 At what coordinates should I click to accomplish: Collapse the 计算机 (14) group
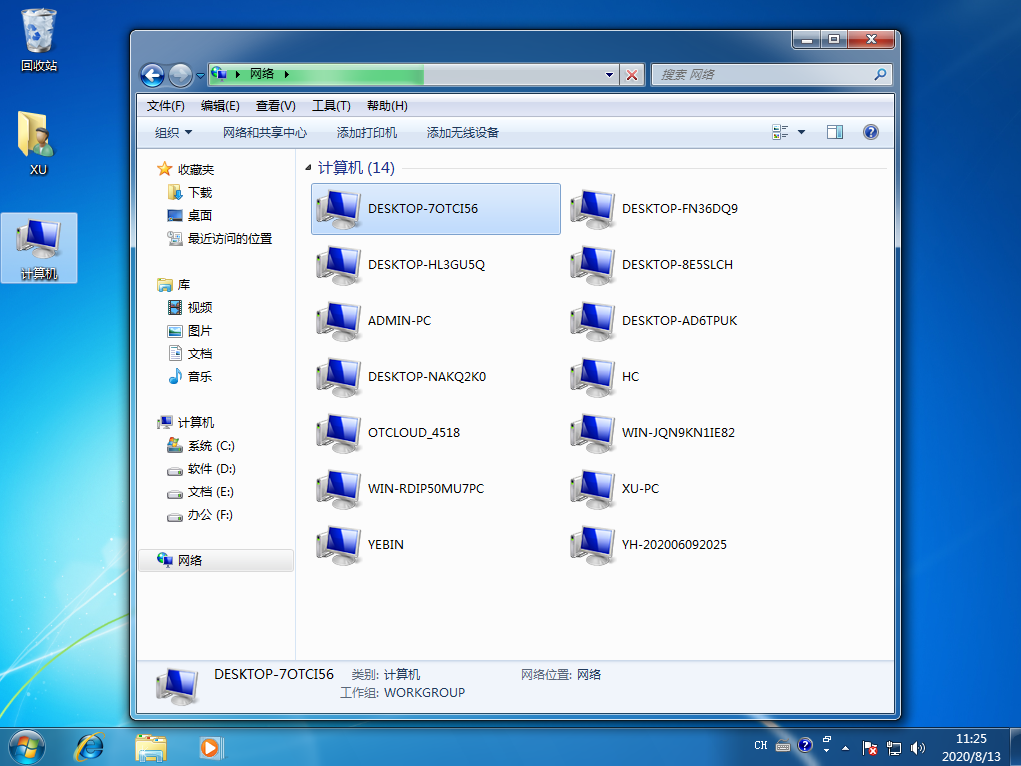tap(309, 168)
